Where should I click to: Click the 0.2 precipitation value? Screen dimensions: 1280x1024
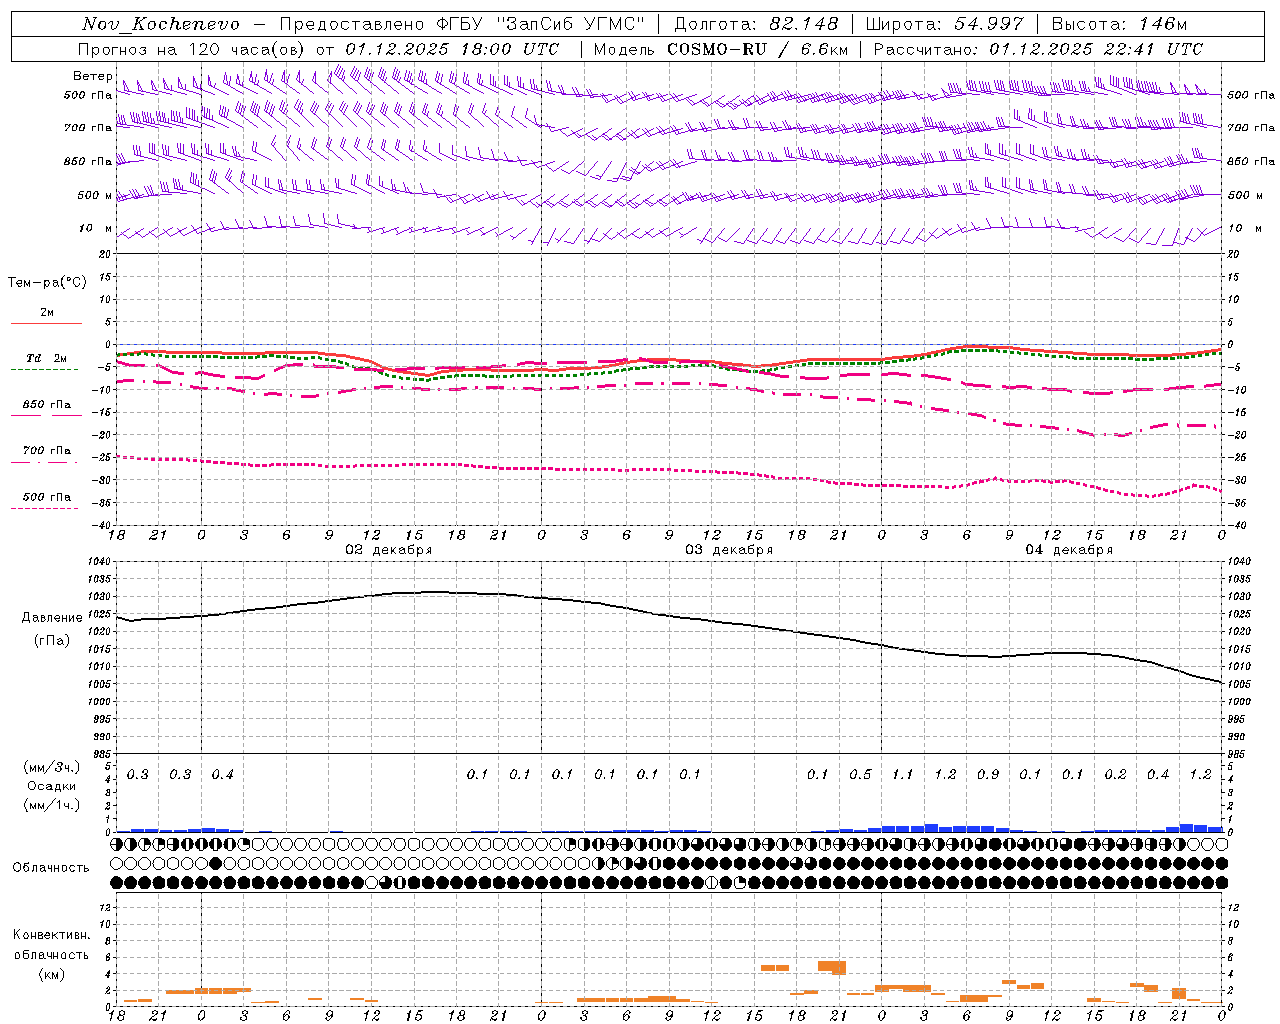(x=1115, y=774)
